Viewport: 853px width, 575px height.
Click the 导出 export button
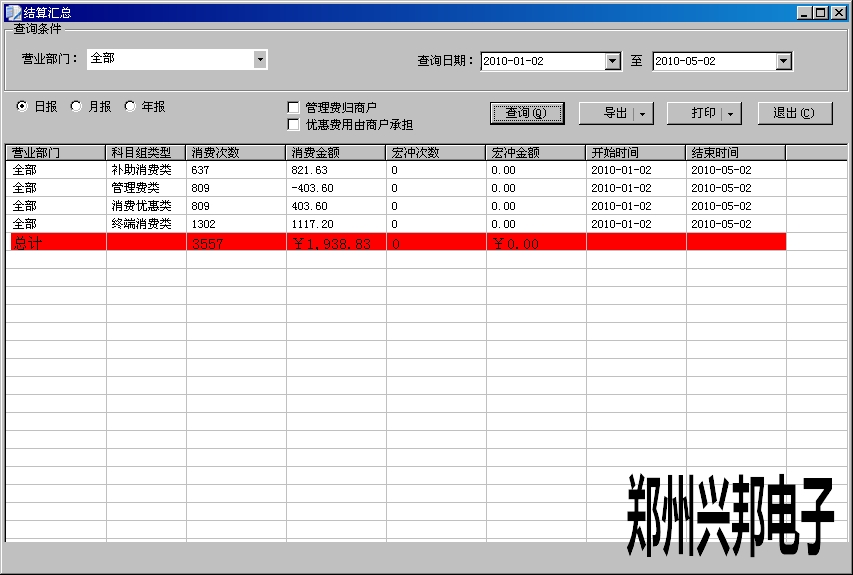[x=607, y=113]
